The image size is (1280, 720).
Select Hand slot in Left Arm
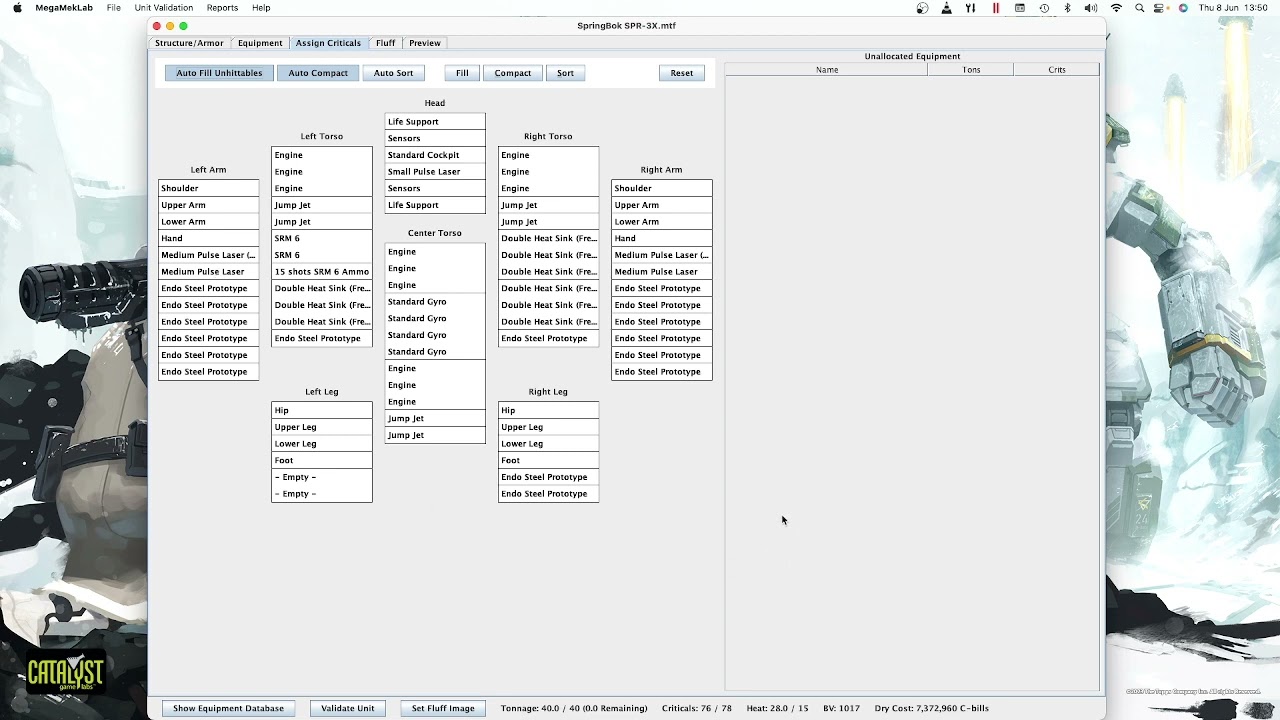(x=209, y=238)
